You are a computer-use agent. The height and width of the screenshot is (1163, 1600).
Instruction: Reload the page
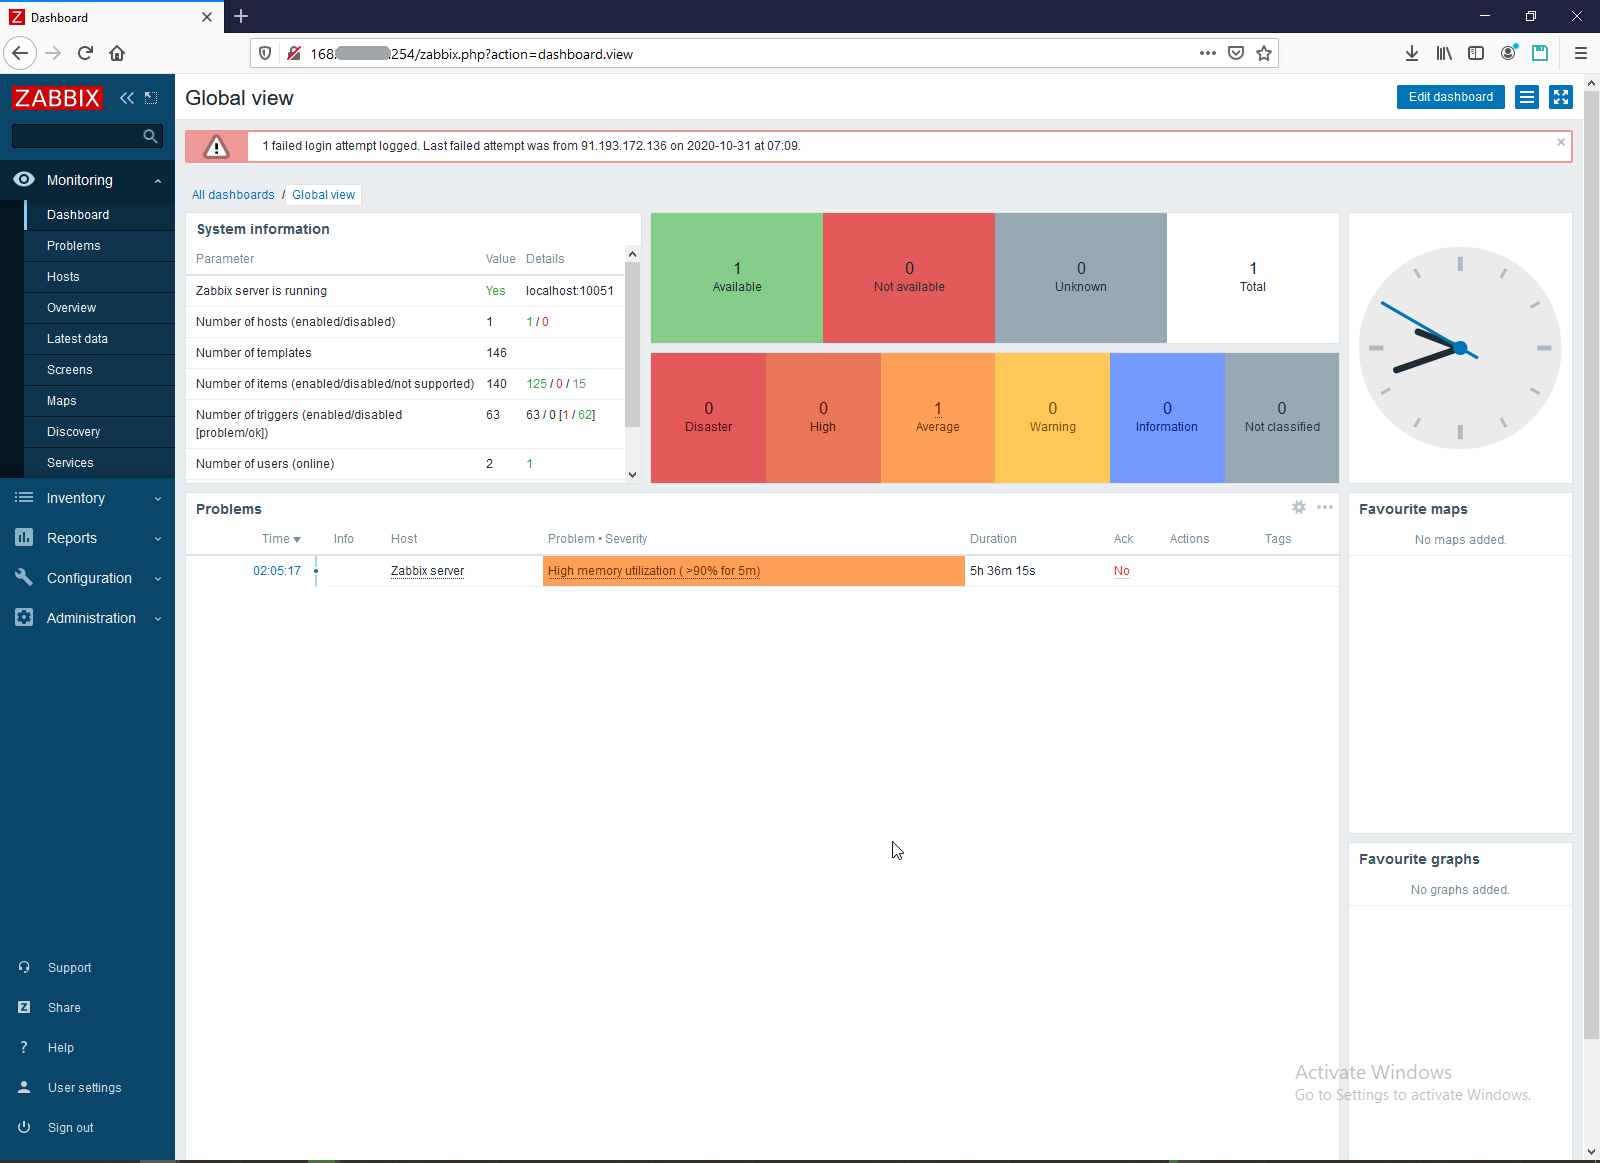tap(85, 53)
